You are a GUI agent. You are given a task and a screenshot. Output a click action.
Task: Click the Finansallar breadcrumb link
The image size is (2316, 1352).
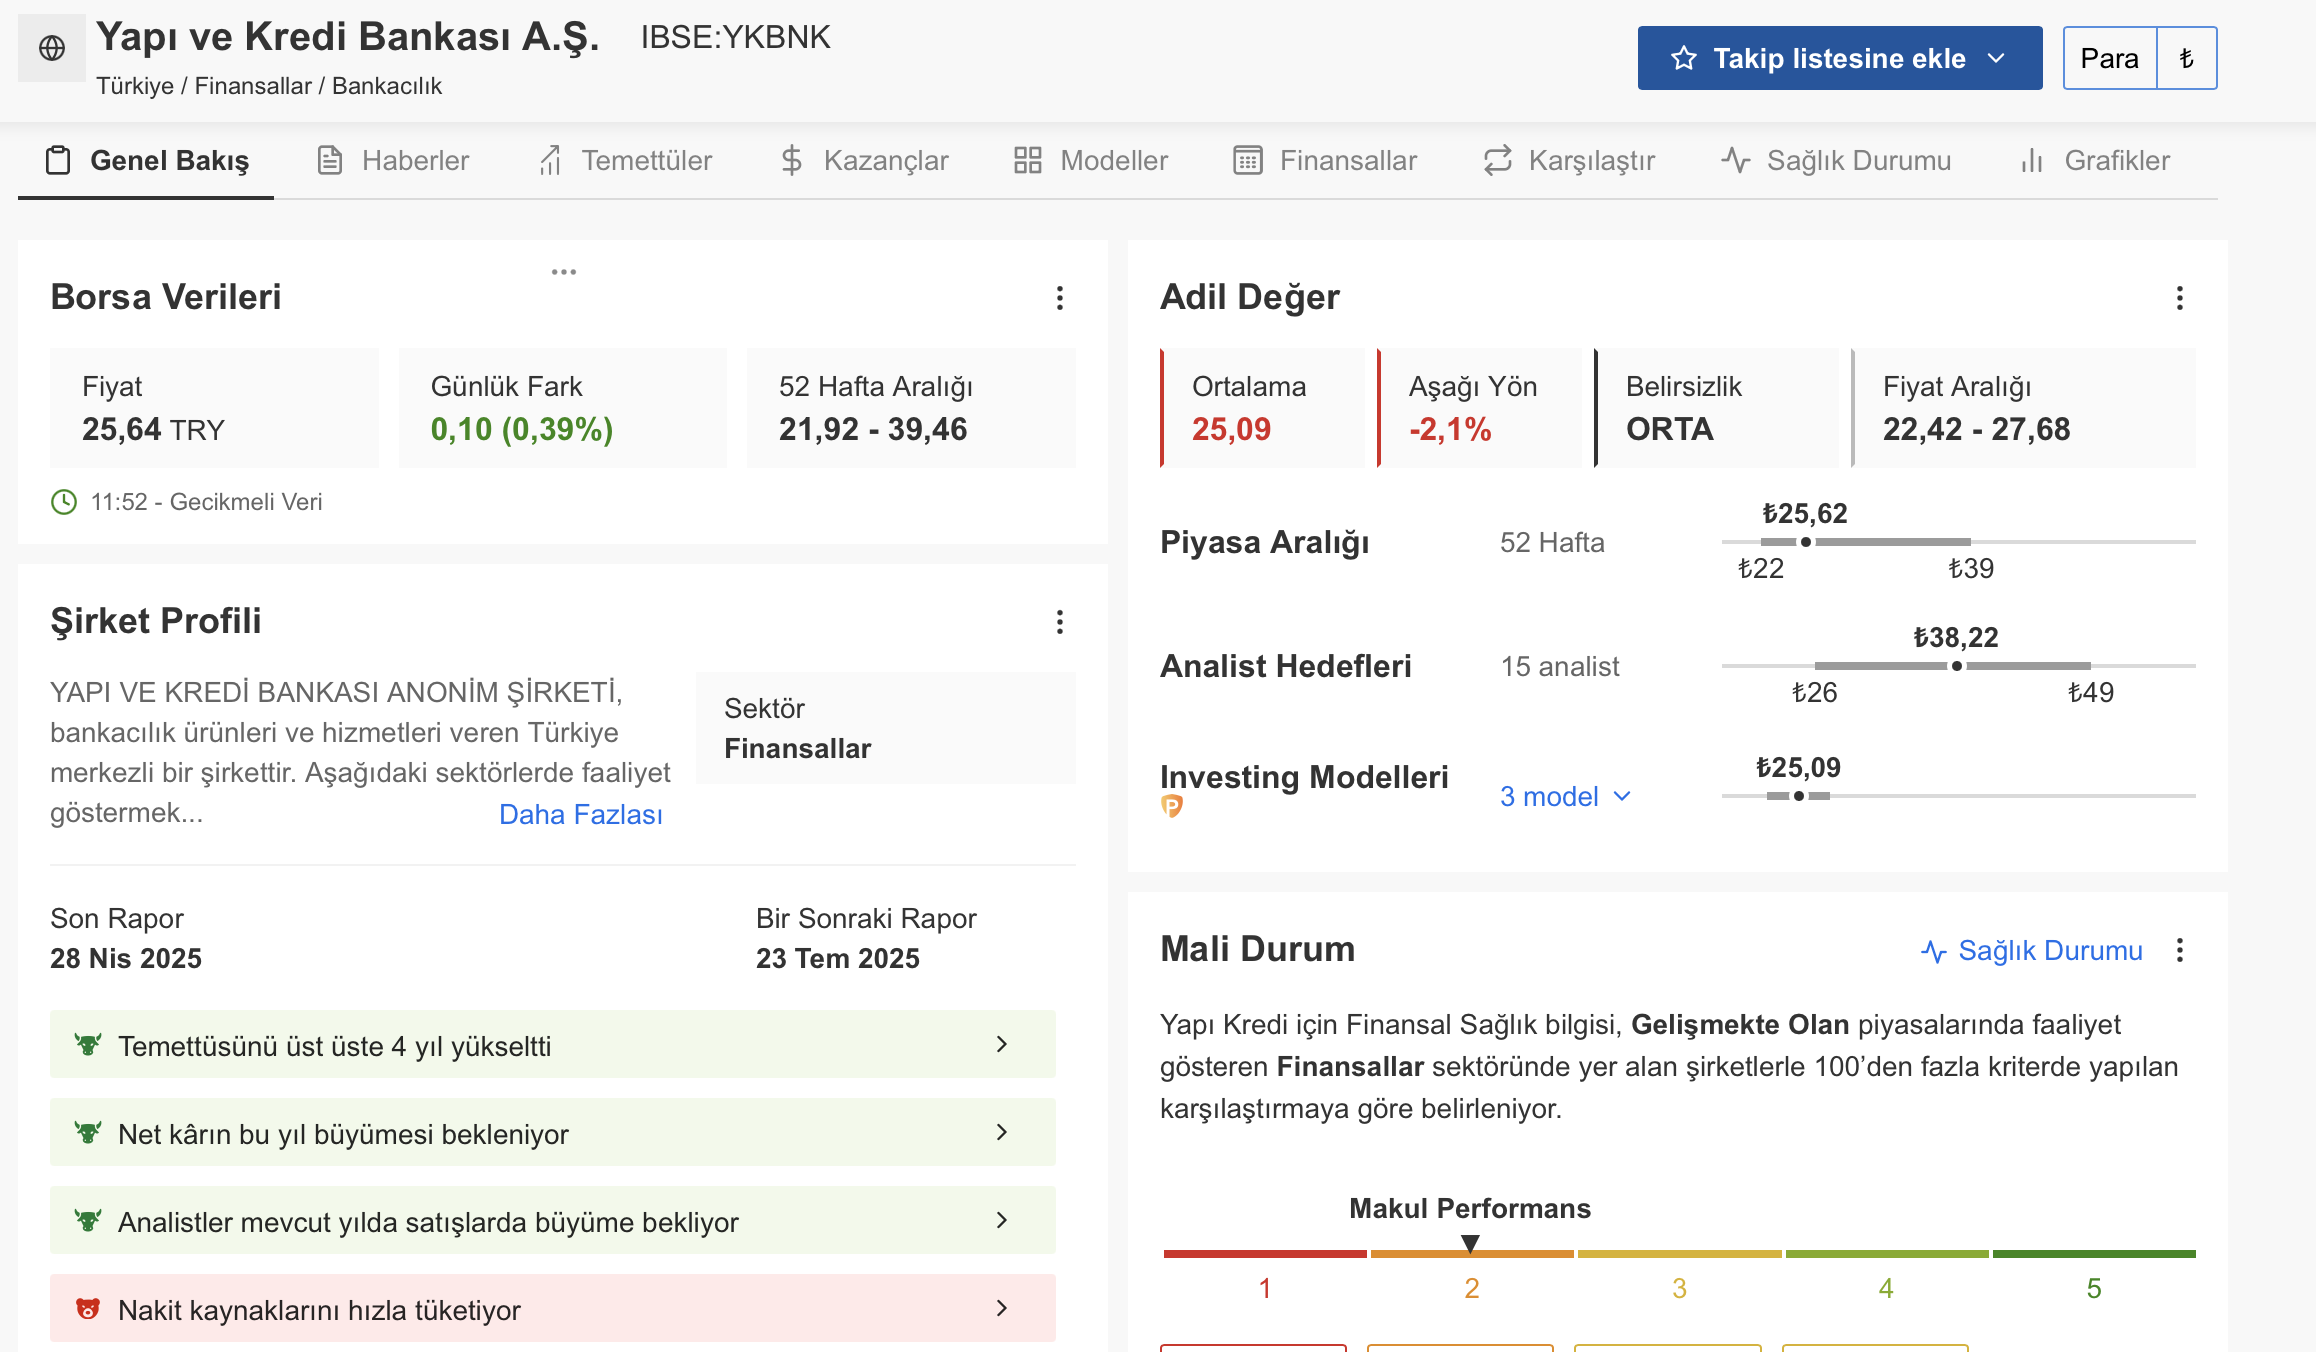[x=253, y=86]
